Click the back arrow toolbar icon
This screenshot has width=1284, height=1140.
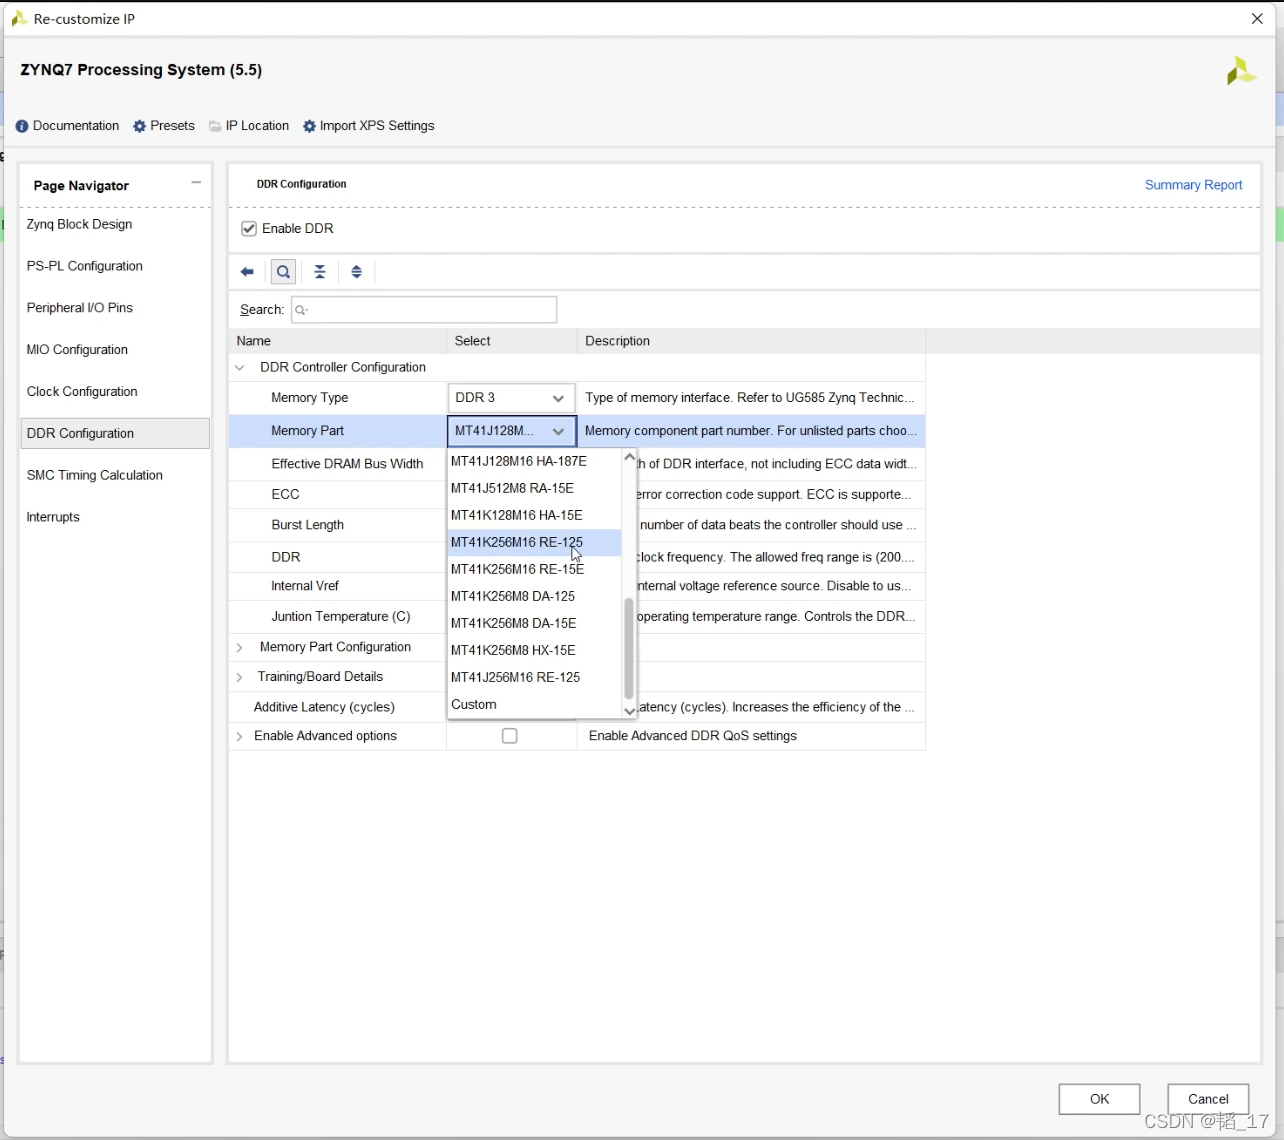pyautogui.click(x=247, y=272)
